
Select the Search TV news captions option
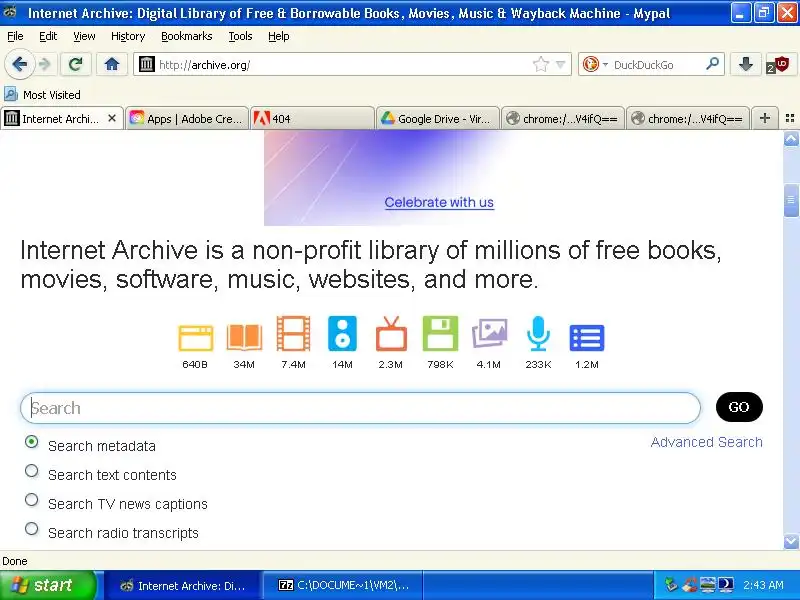(x=32, y=499)
